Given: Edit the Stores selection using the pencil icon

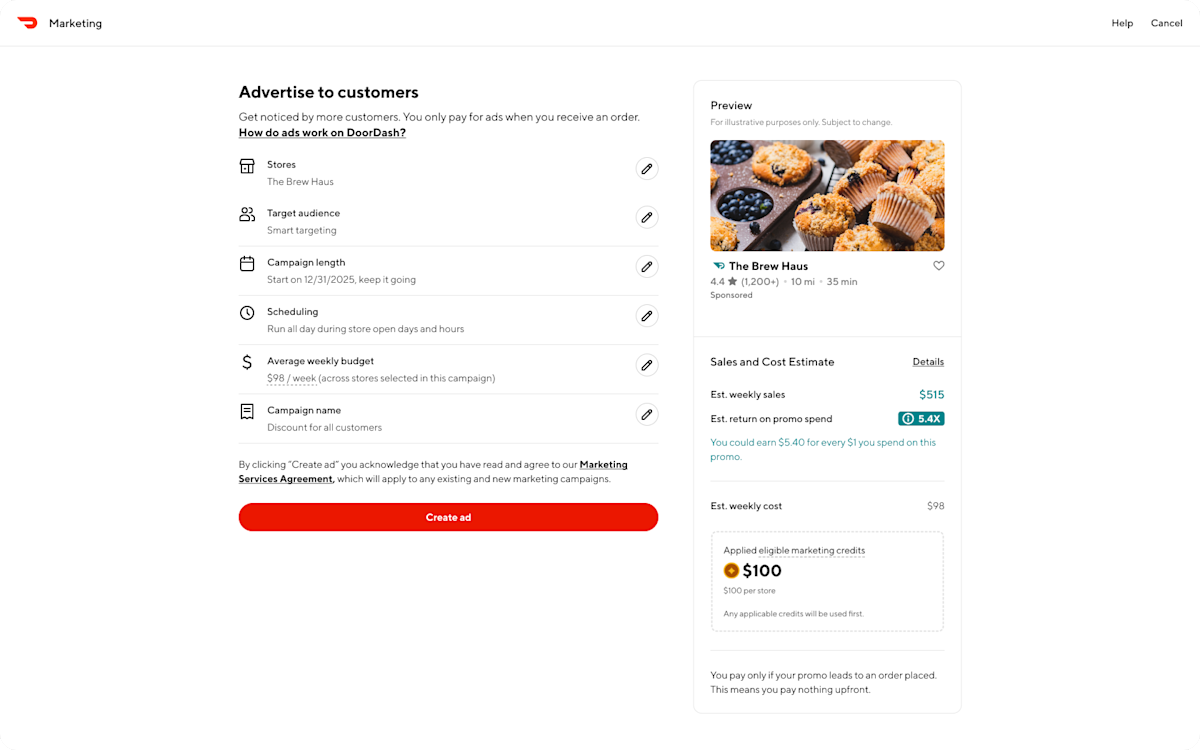Looking at the screenshot, I should (647, 168).
